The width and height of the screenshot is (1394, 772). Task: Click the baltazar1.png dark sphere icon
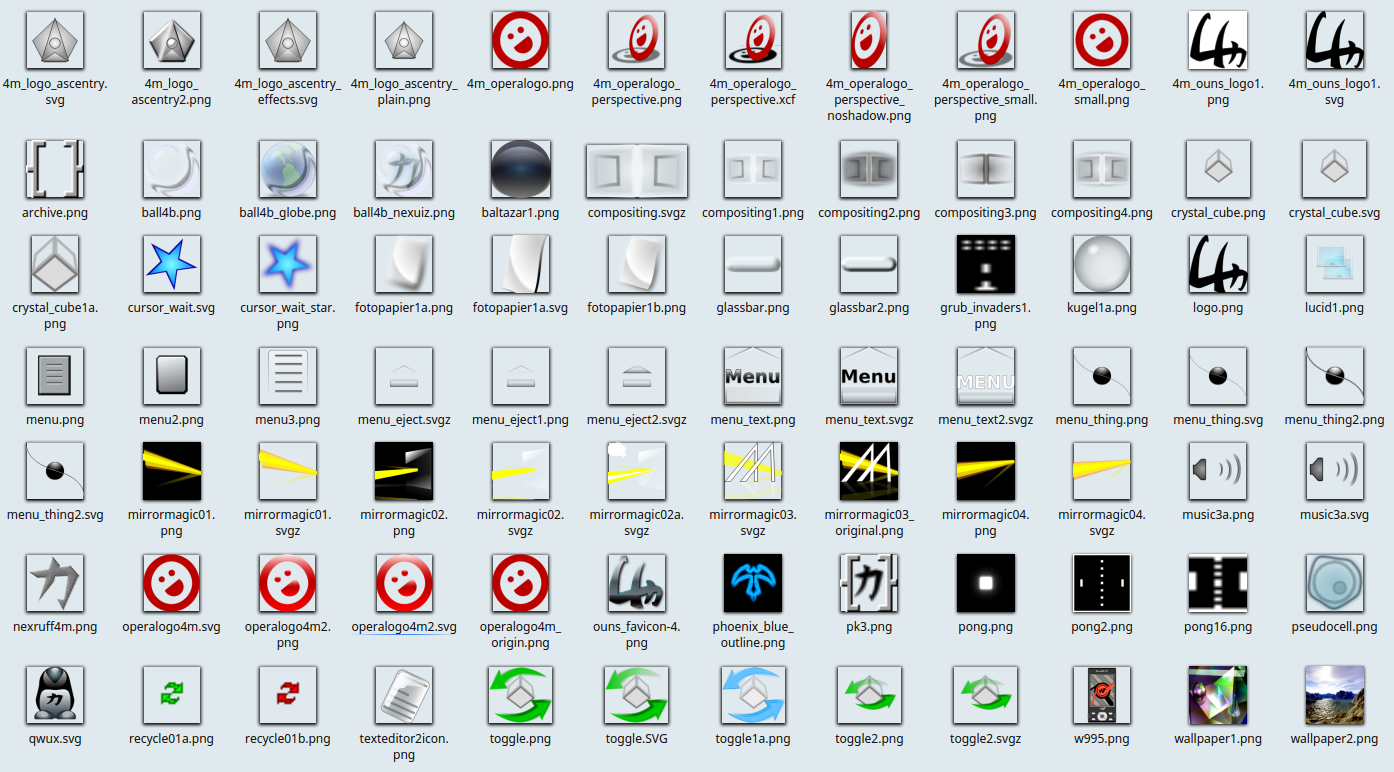pos(520,169)
